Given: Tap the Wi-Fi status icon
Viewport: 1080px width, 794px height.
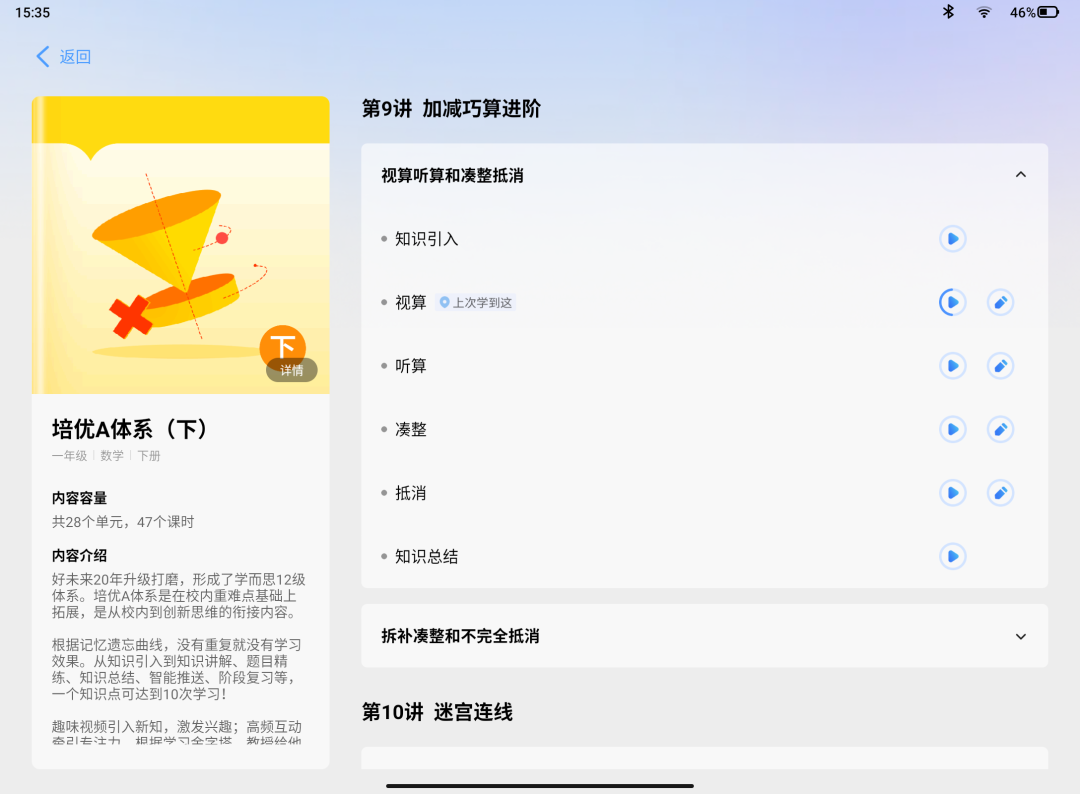Looking at the screenshot, I should click(984, 12).
